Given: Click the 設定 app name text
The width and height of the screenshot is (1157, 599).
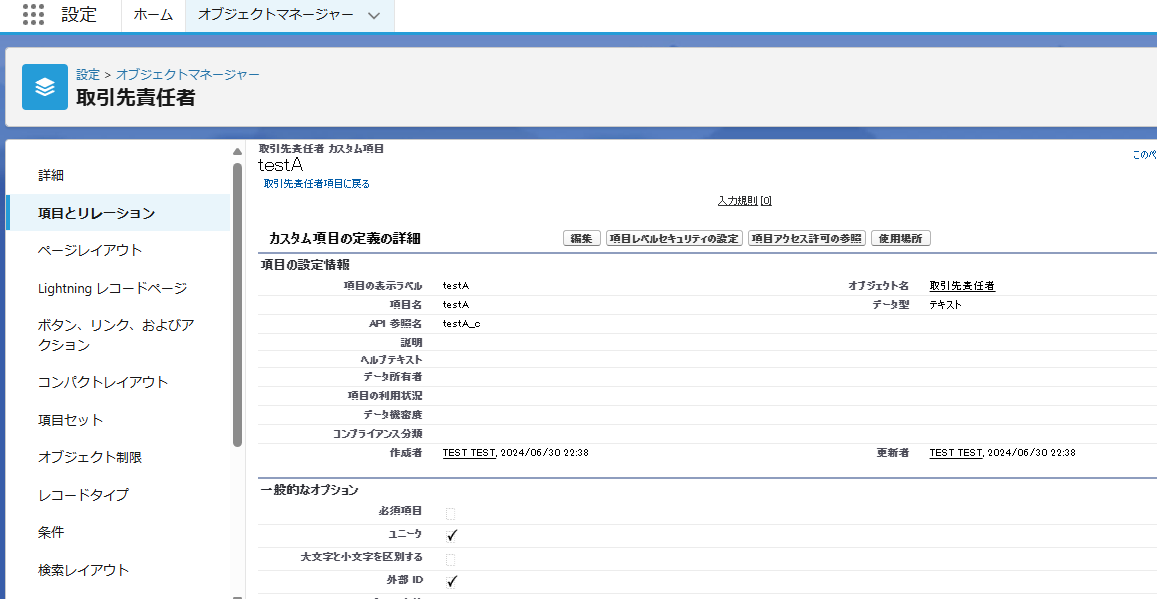Looking at the screenshot, I should (79, 15).
